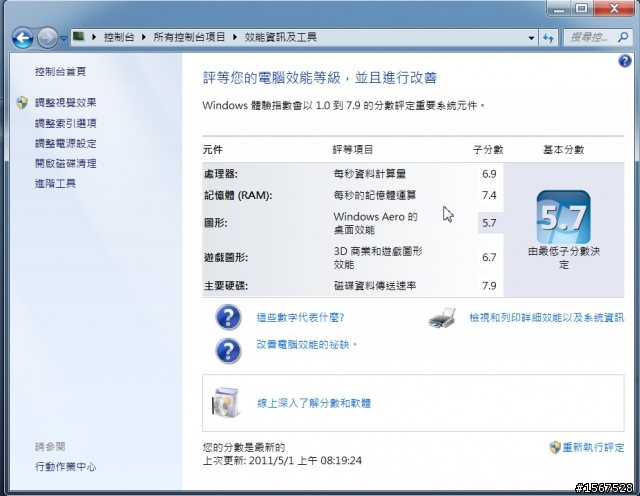
Task: Click shield icon beside 調整視覺效果
Action: point(22,102)
